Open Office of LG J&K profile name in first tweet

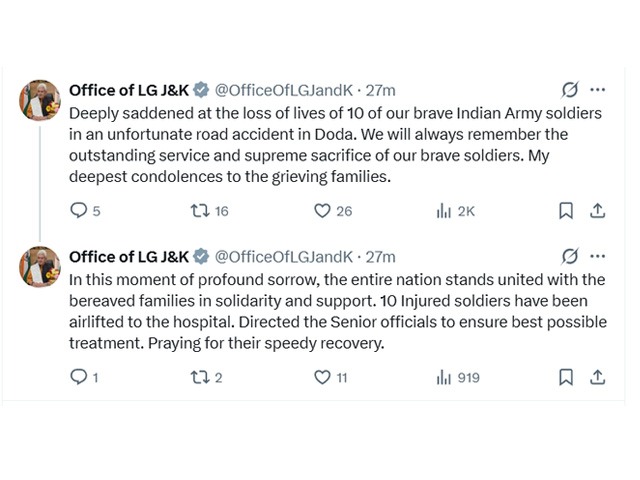point(129,89)
